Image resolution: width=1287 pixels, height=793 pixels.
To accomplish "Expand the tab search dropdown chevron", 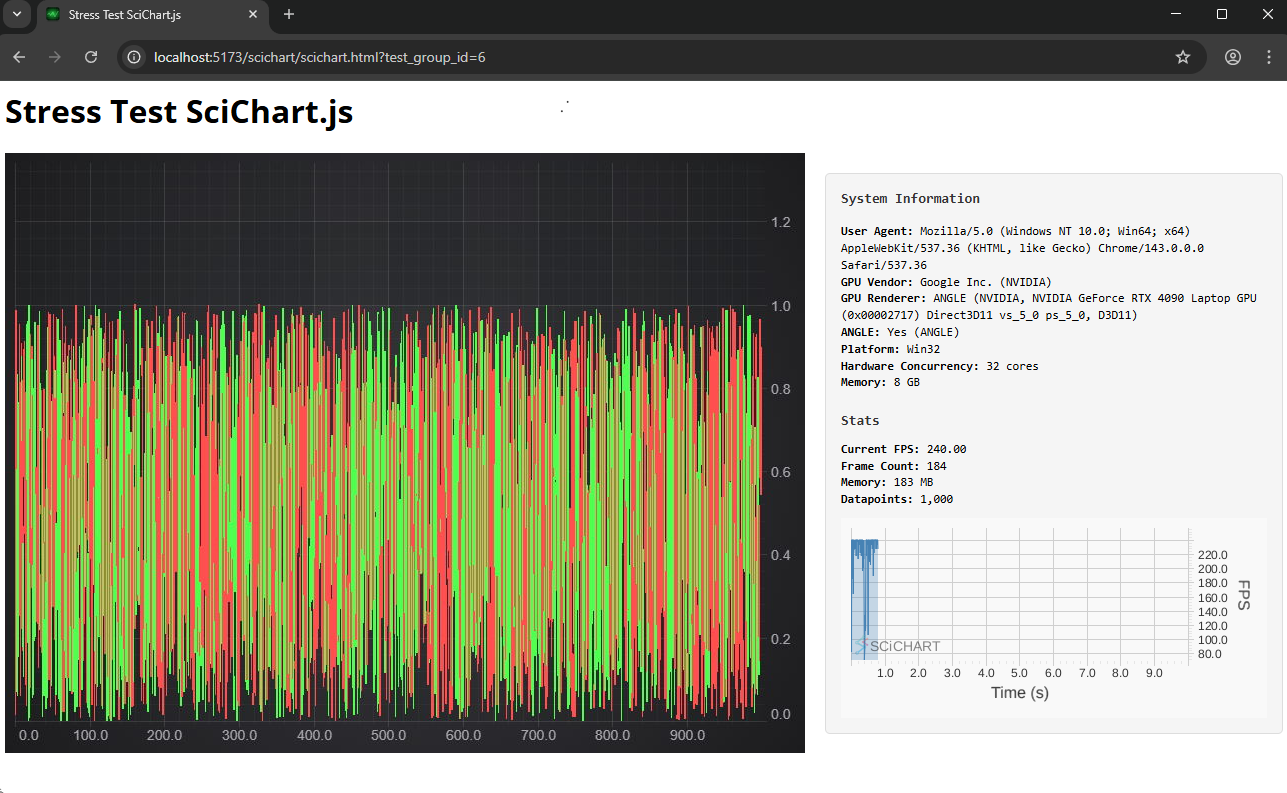I will click(x=17, y=14).
